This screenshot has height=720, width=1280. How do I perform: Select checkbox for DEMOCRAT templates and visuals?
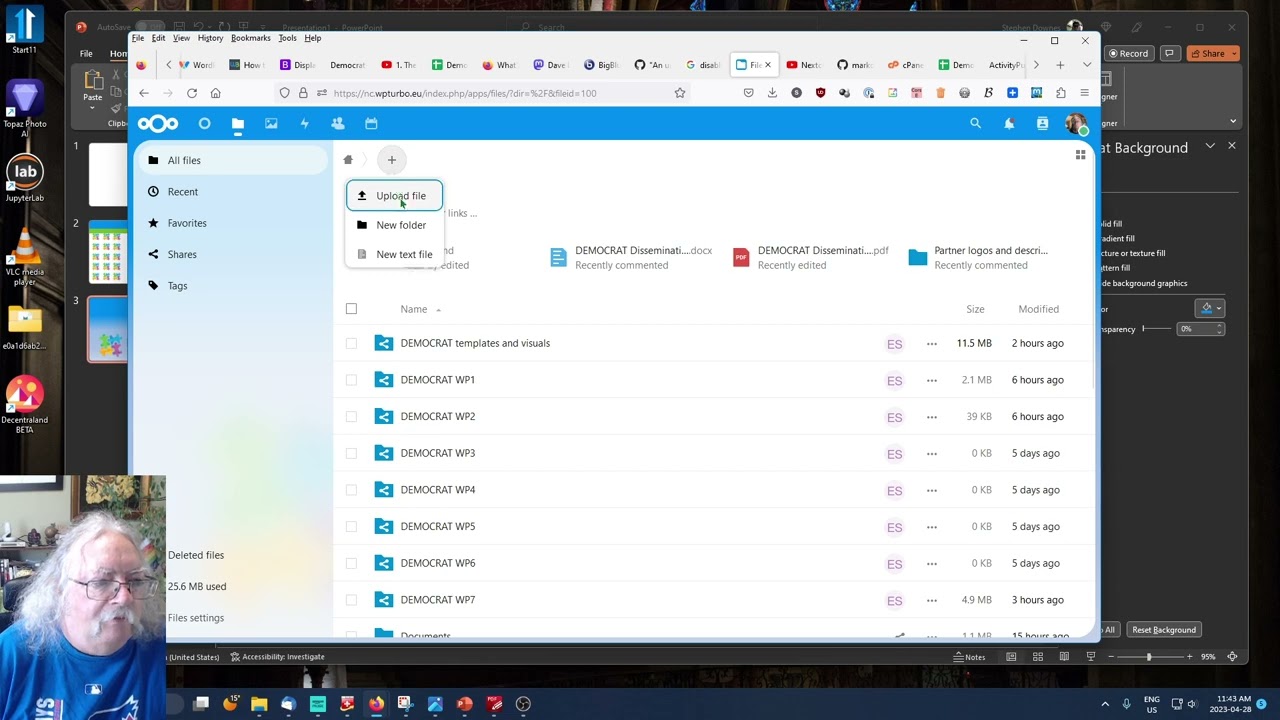[x=351, y=343]
